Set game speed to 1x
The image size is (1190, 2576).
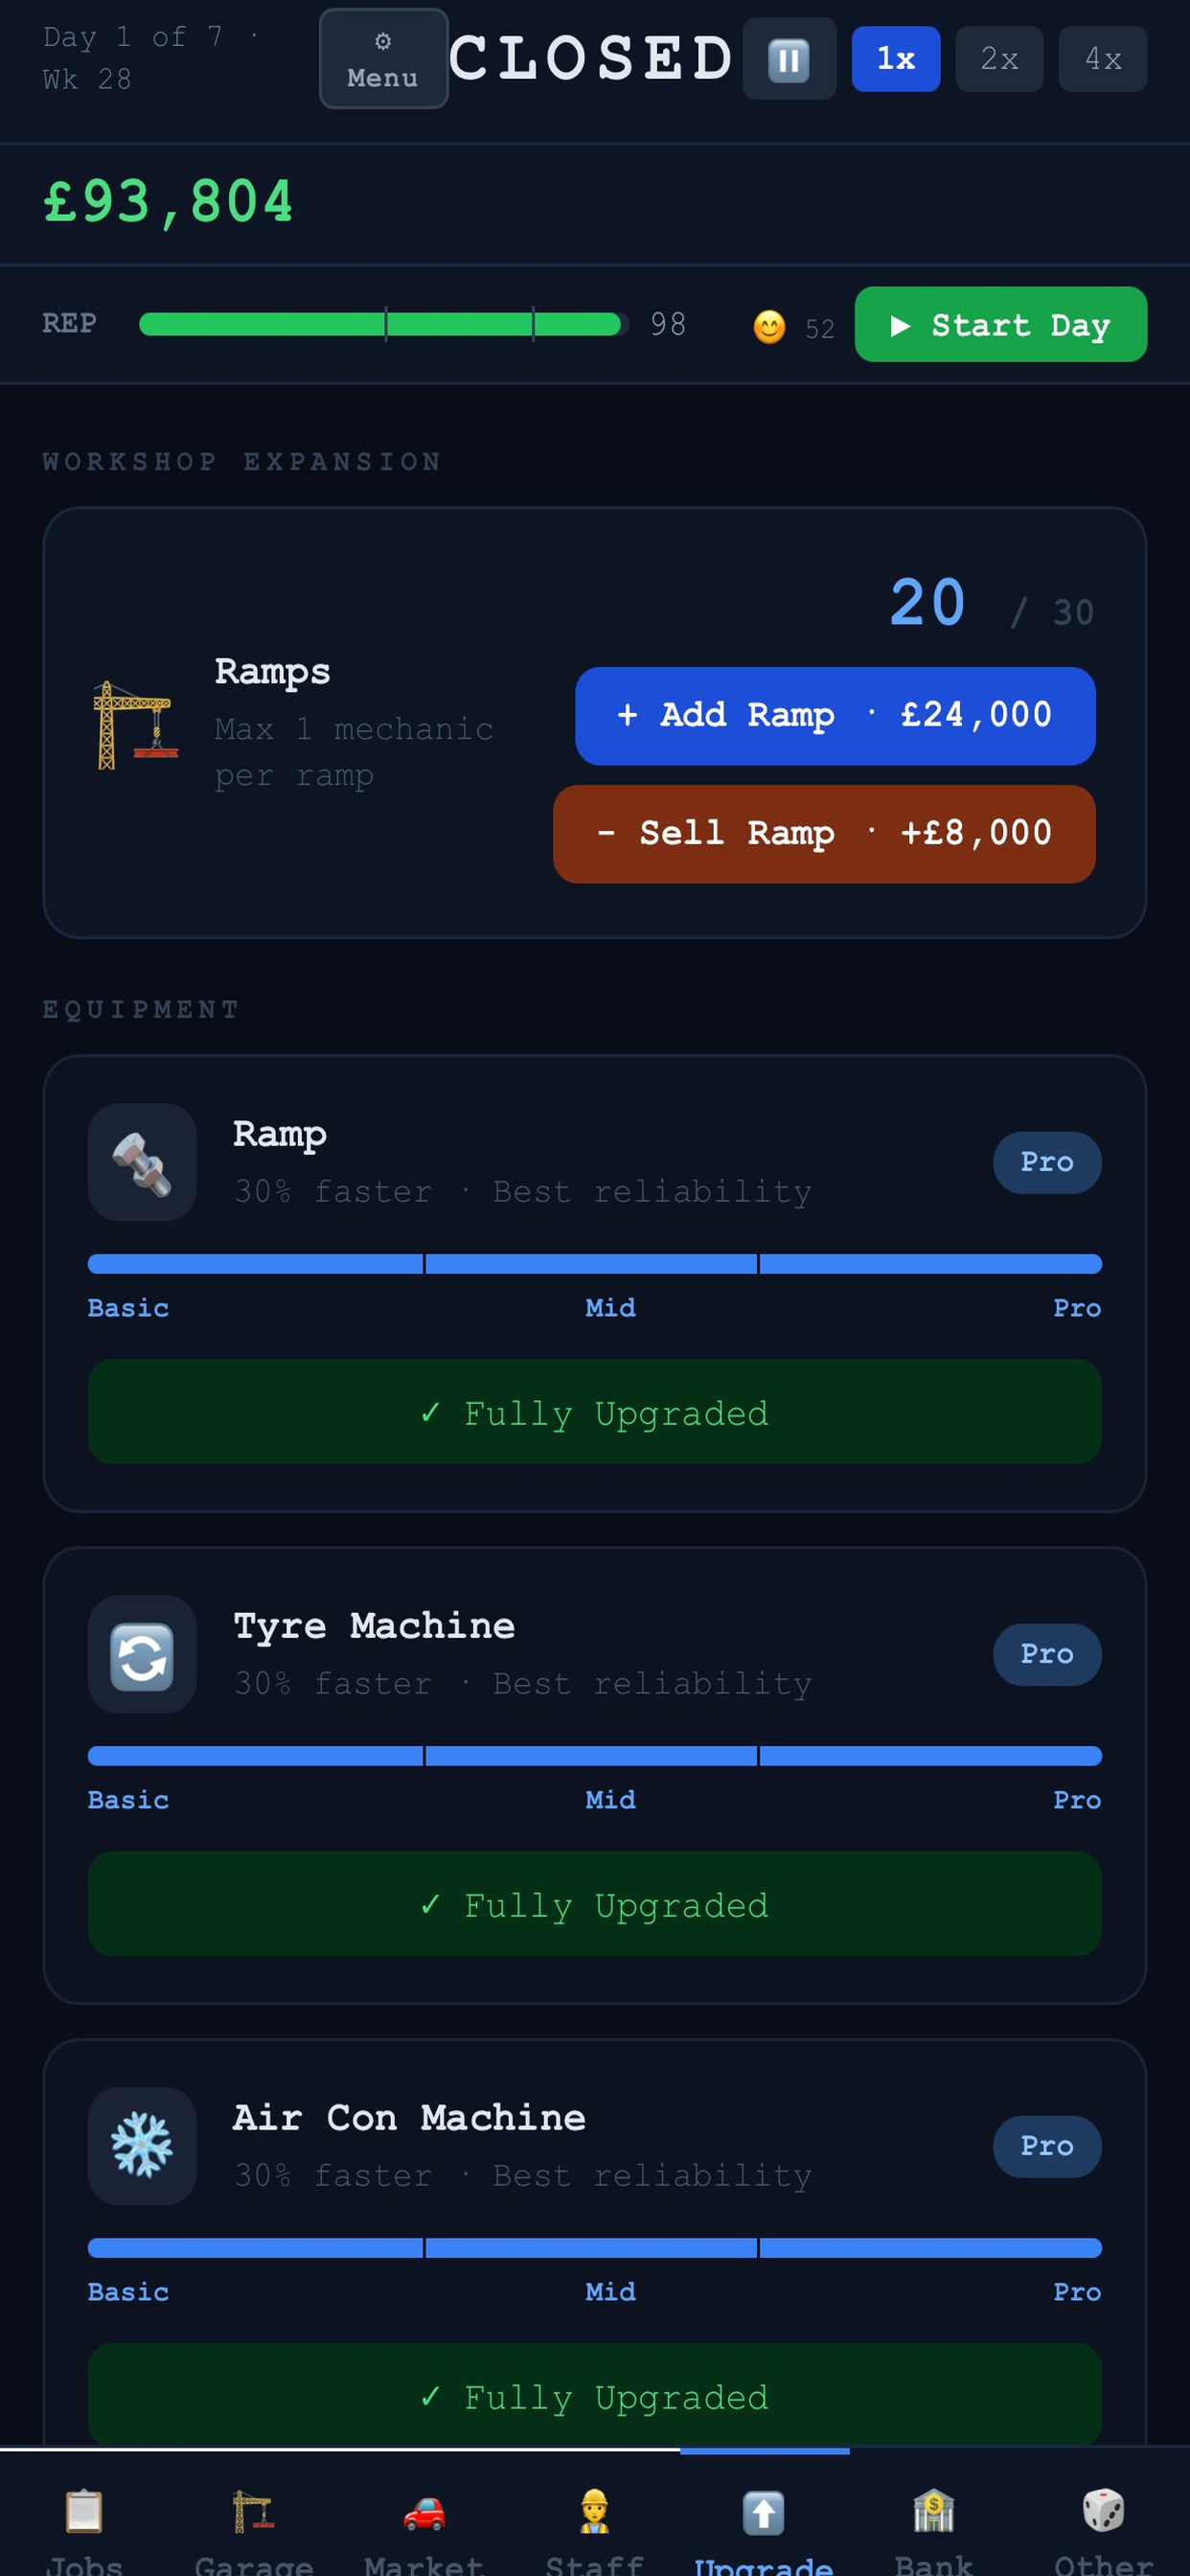pyautogui.click(x=895, y=59)
